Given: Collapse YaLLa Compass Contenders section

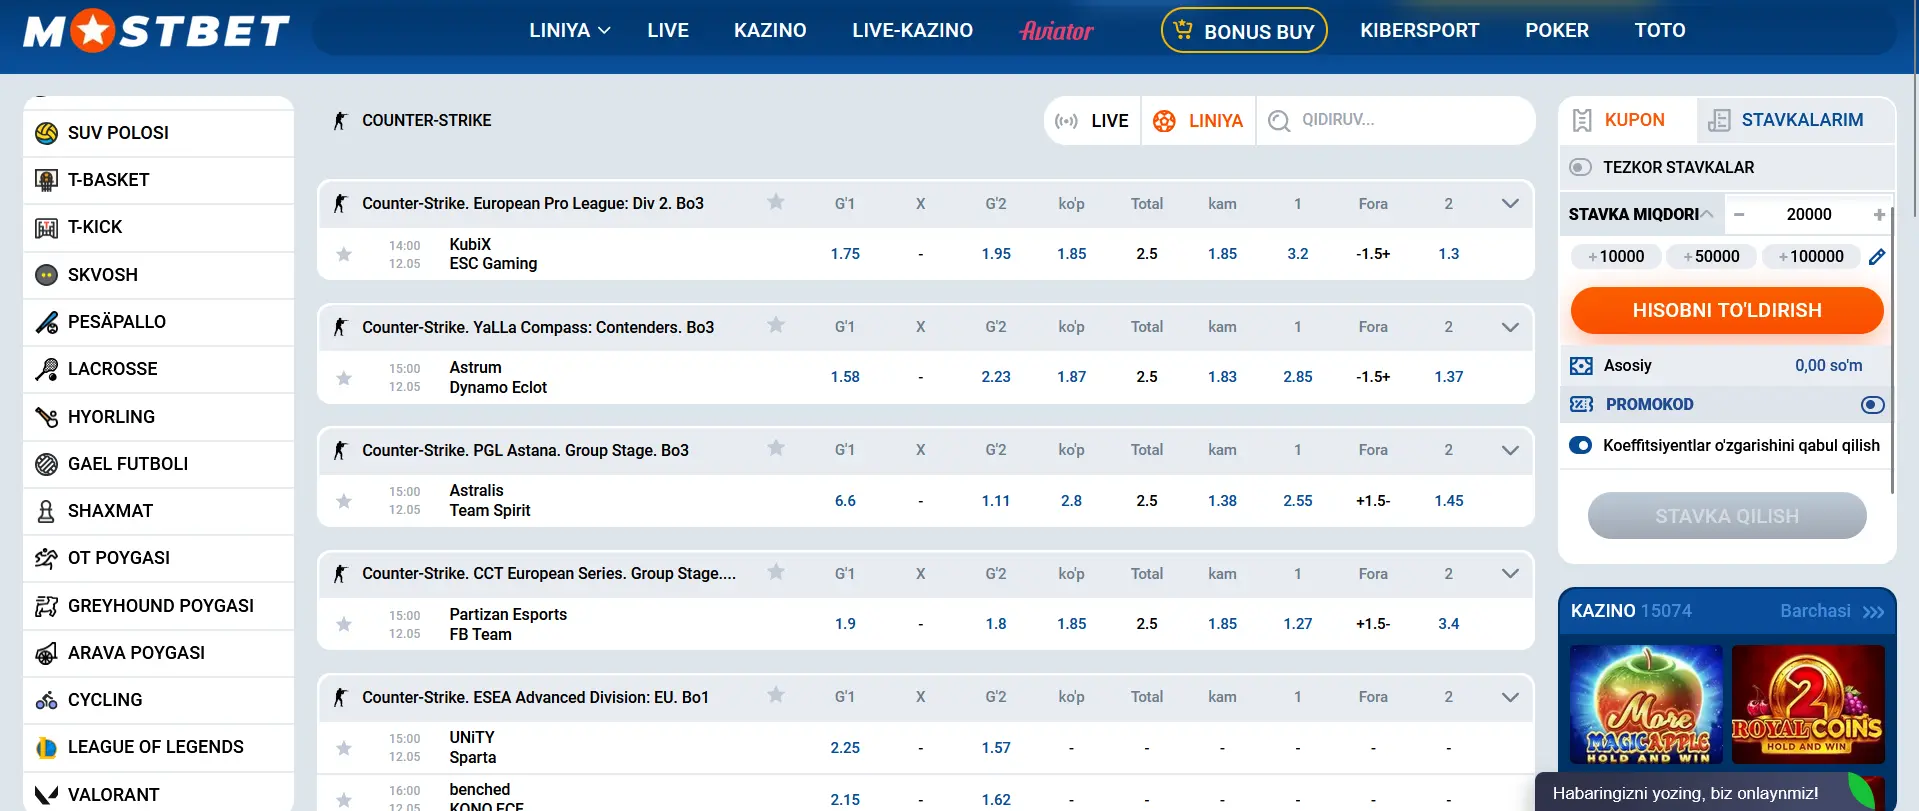Looking at the screenshot, I should 1510,327.
